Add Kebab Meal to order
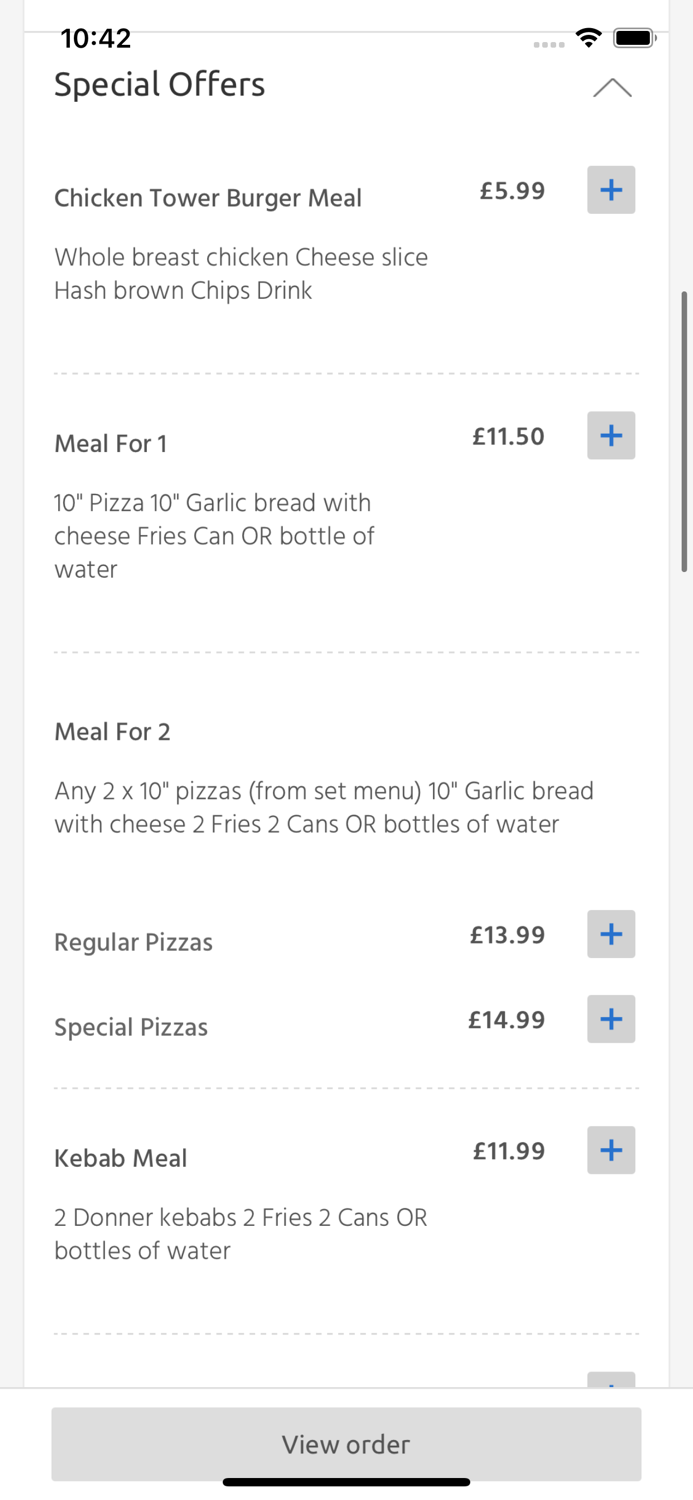 [611, 1150]
